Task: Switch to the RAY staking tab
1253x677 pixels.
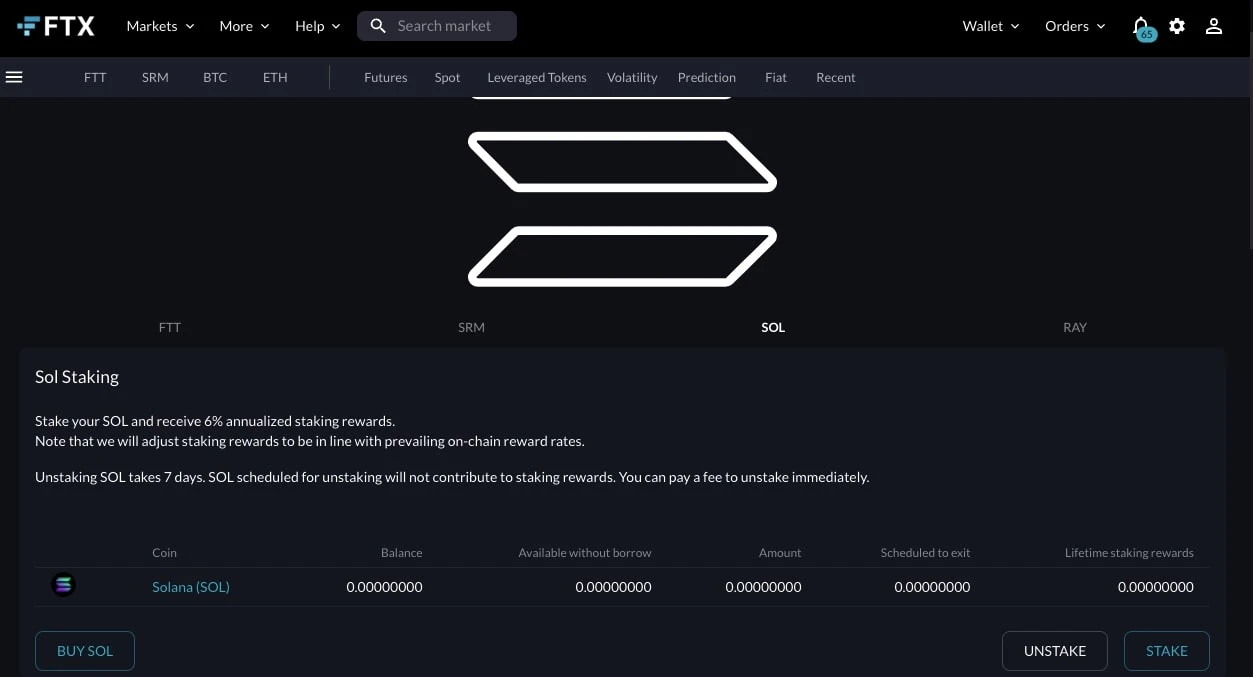Action: pos(1075,327)
